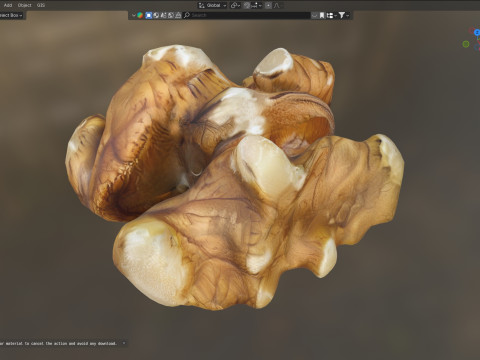Image resolution: width=480 pixels, height=360 pixels.
Task: Click the green Y axis gizmo ball
Action: pyautogui.click(x=466, y=44)
